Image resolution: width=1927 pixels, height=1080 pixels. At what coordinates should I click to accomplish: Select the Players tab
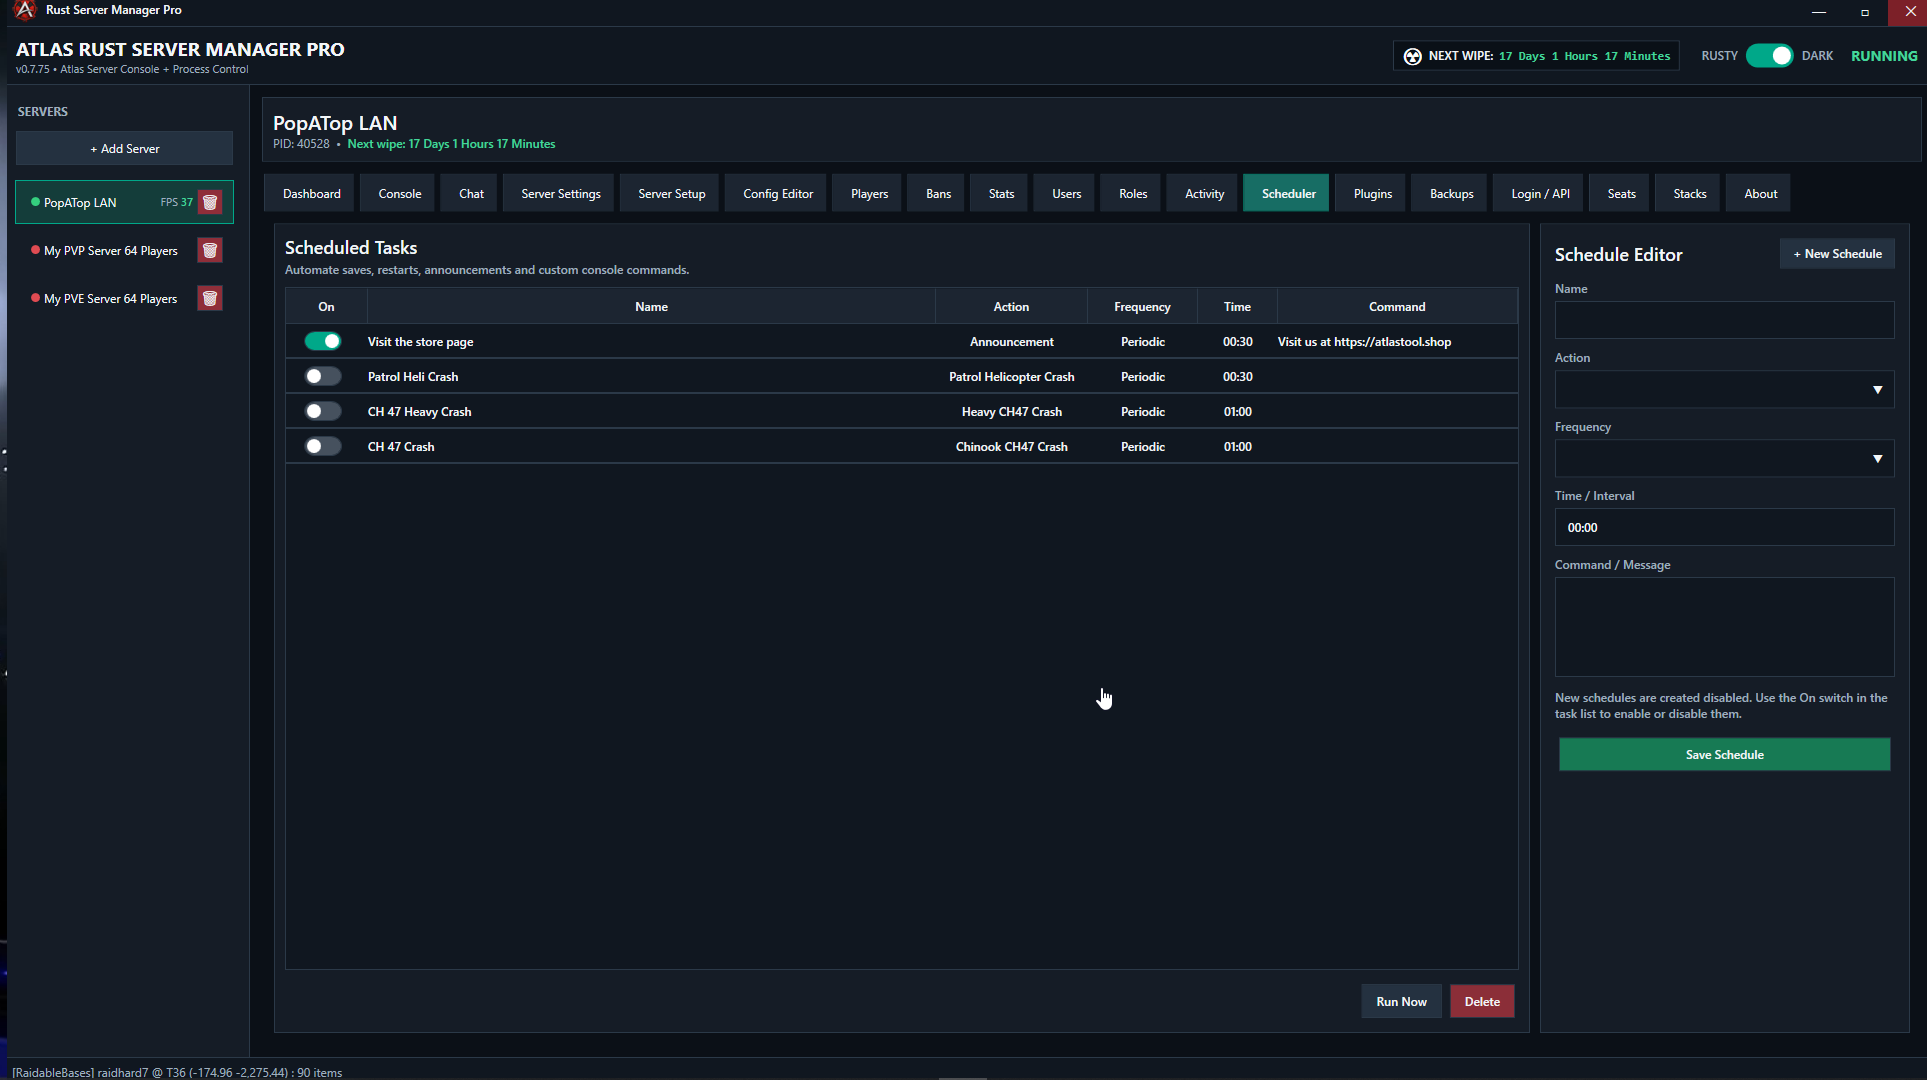869,193
